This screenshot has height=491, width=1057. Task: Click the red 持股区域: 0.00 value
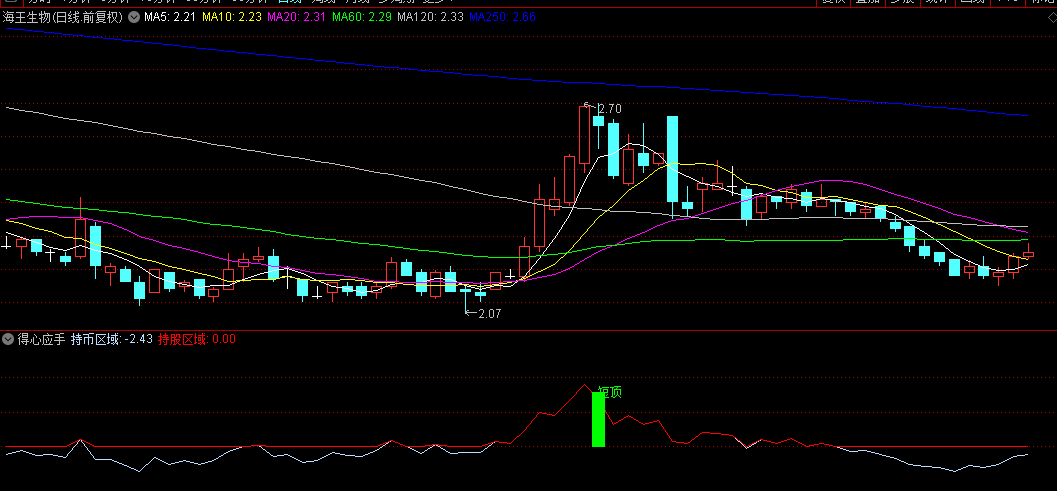tap(197, 339)
